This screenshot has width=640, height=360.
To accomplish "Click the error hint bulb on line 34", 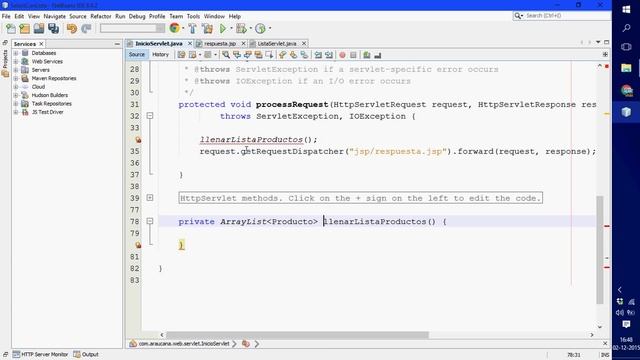I will (138, 140).
